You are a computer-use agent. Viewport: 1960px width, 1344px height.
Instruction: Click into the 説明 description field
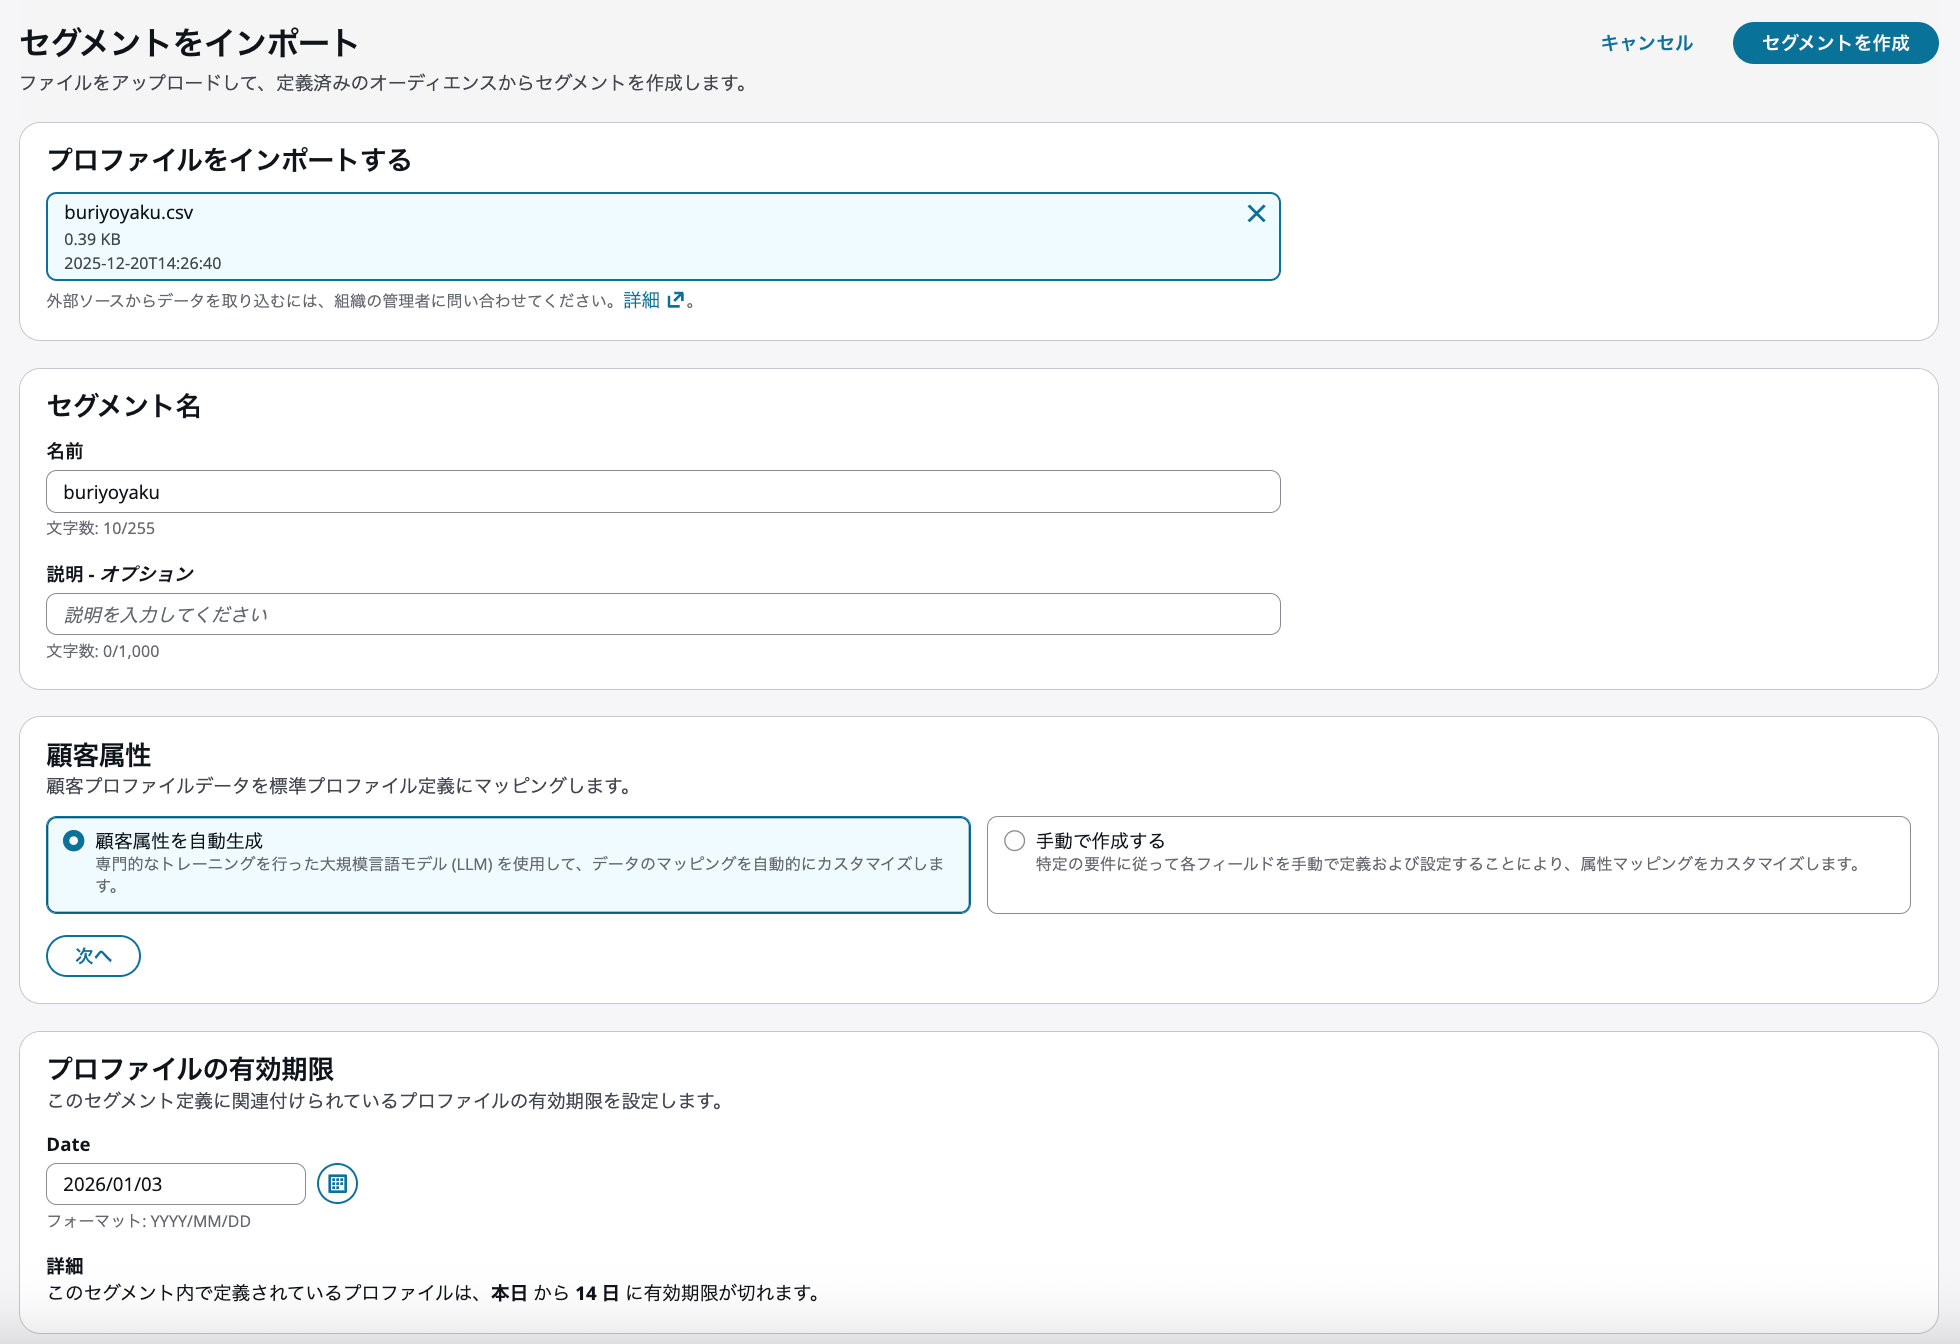pyautogui.click(x=662, y=614)
